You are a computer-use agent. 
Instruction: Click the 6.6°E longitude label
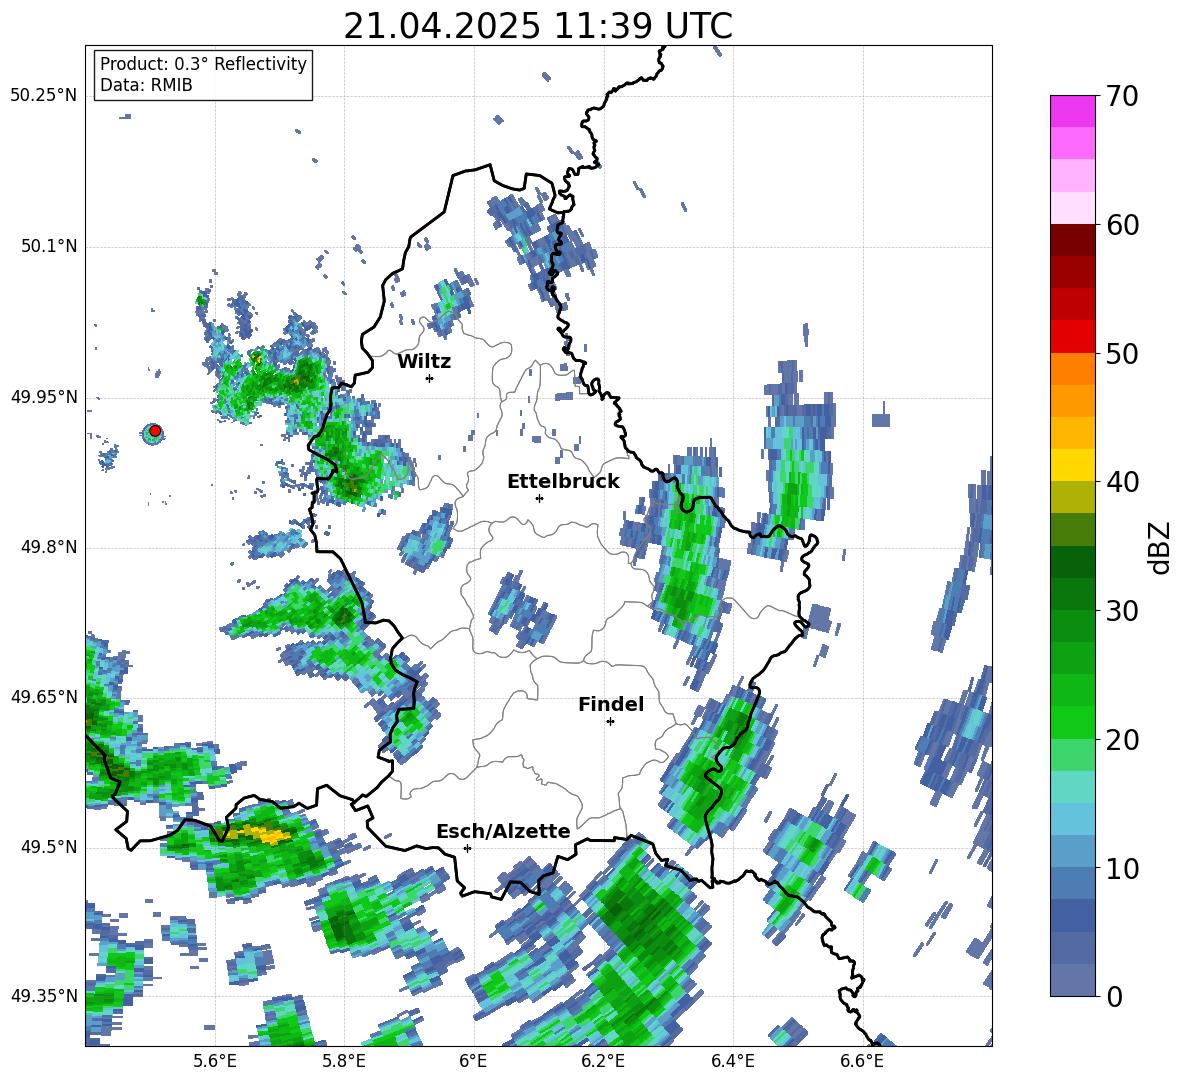point(862,1061)
